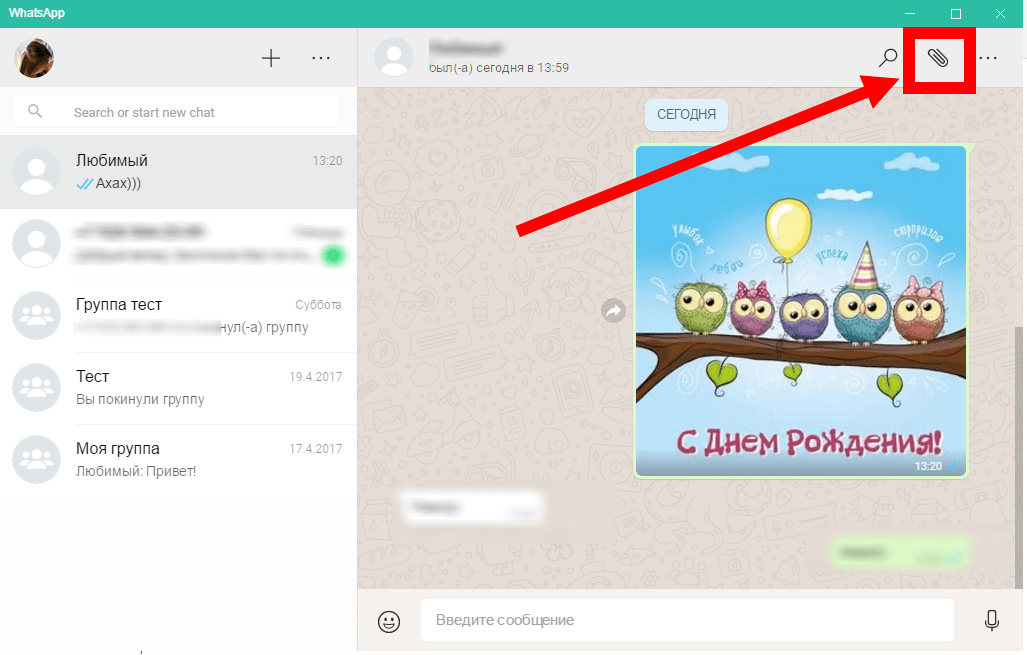The width and height of the screenshot is (1027, 655).
Task: Click the Моя группа group avatar
Action: coord(37,459)
